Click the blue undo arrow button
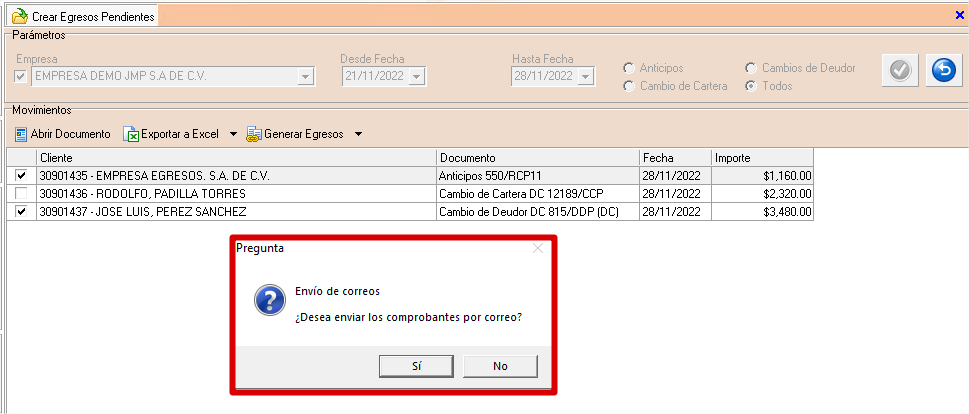 (944, 71)
